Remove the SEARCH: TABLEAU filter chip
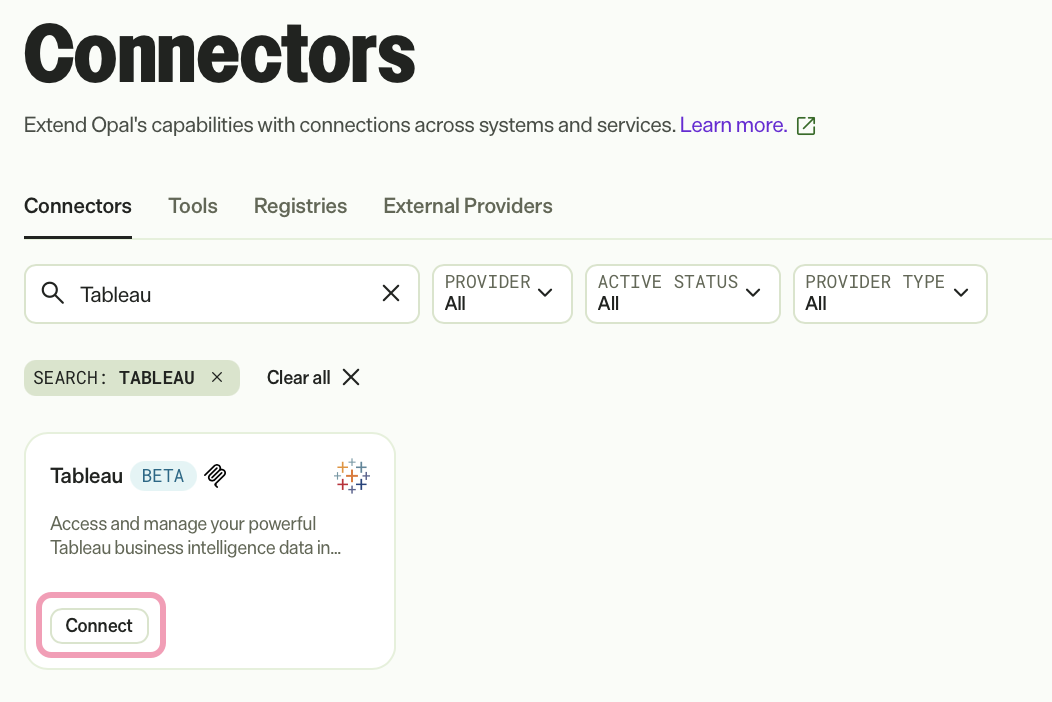1052x702 pixels. [217, 377]
